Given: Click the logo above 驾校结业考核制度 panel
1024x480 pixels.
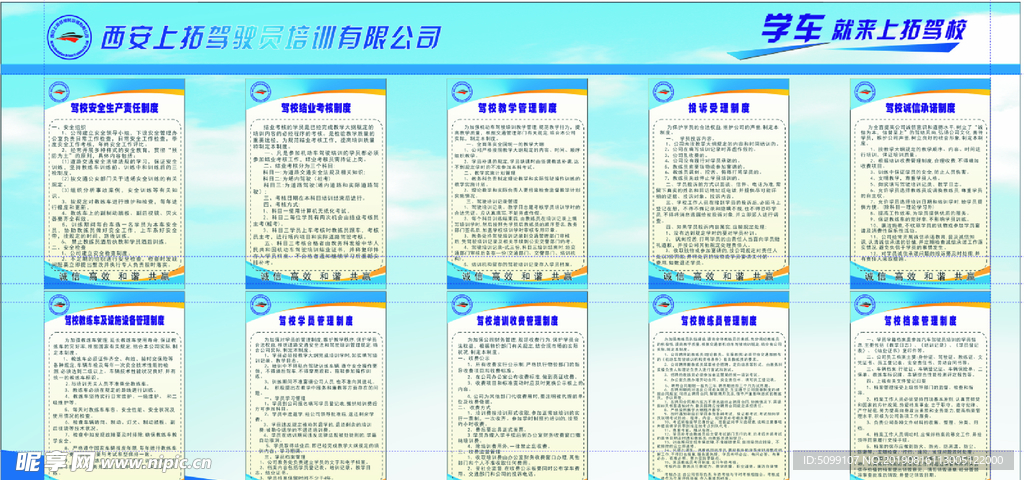Looking at the screenshot, I should (x=260, y=91).
